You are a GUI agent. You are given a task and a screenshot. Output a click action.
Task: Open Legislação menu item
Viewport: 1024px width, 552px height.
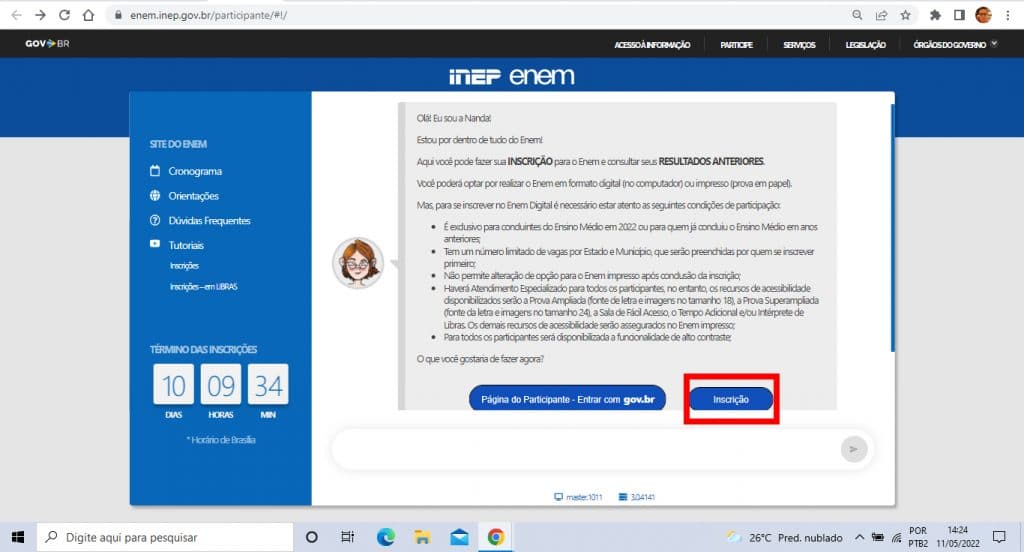(x=865, y=44)
